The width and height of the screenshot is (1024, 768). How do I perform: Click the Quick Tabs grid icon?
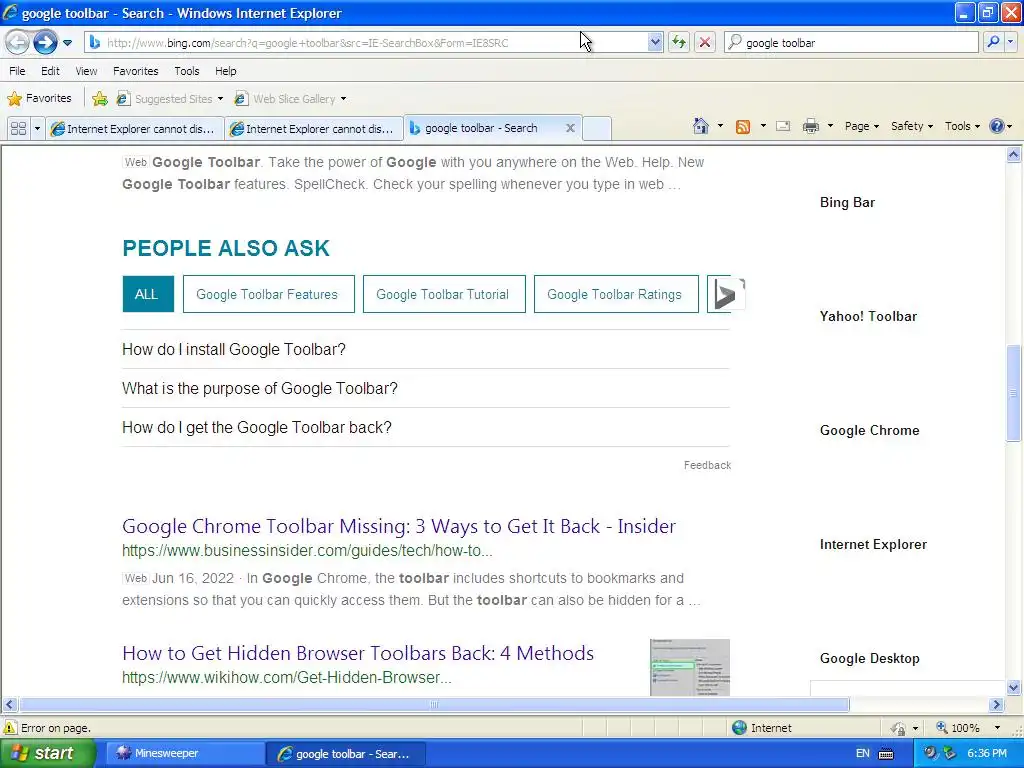pos(18,128)
